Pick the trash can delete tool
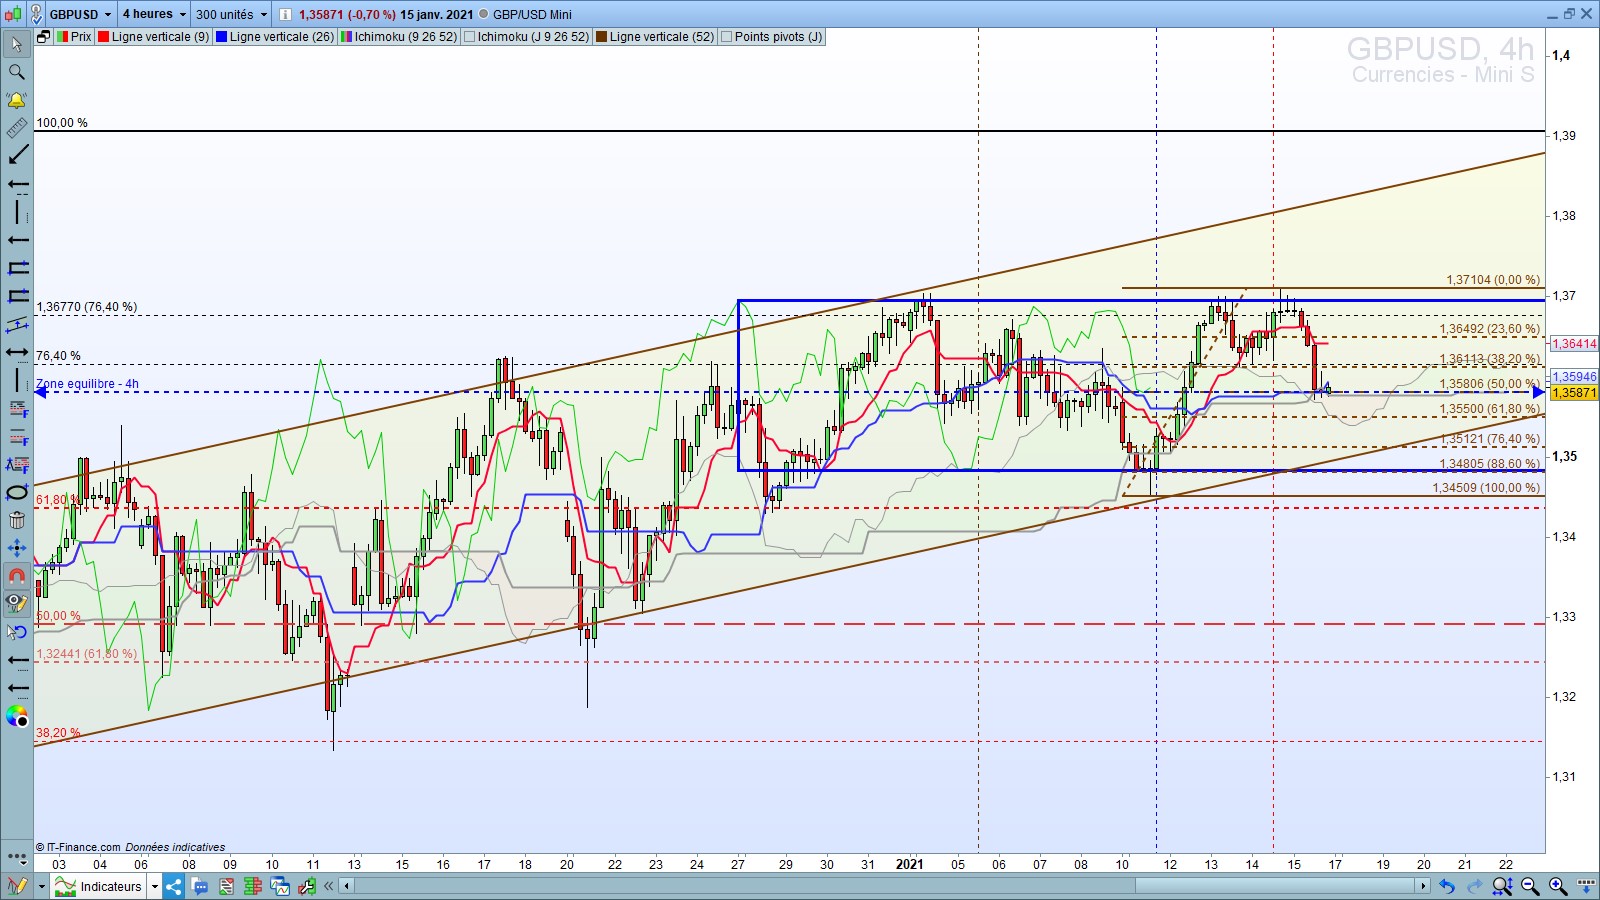 pos(17,520)
